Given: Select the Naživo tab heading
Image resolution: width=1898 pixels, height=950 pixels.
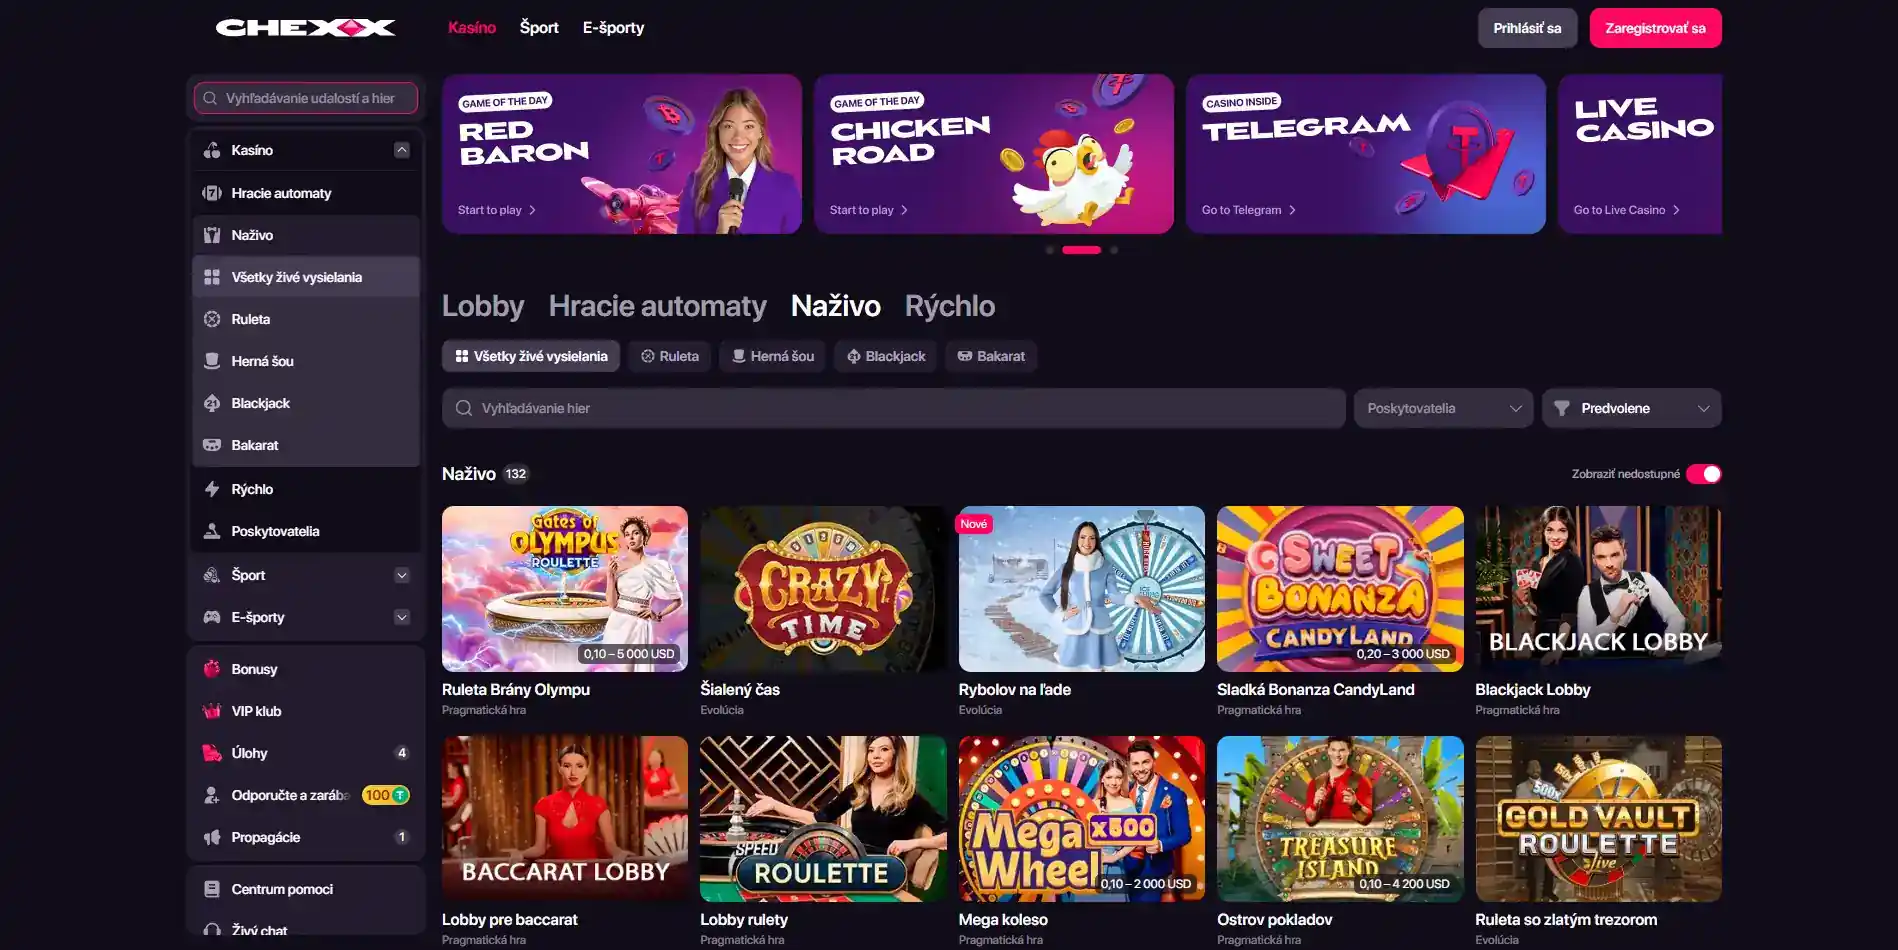Looking at the screenshot, I should pyautogui.click(x=836, y=306).
